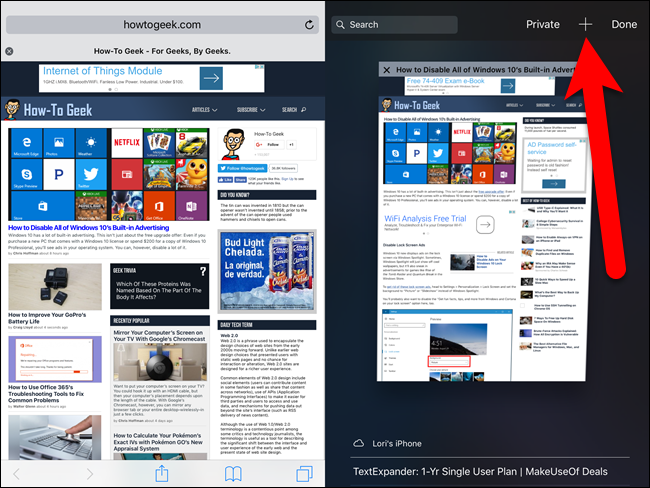This screenshot has width=650, height=488.
Task: Open the Office 365 Troubleshooting Tools article
Action: point(46,393)
